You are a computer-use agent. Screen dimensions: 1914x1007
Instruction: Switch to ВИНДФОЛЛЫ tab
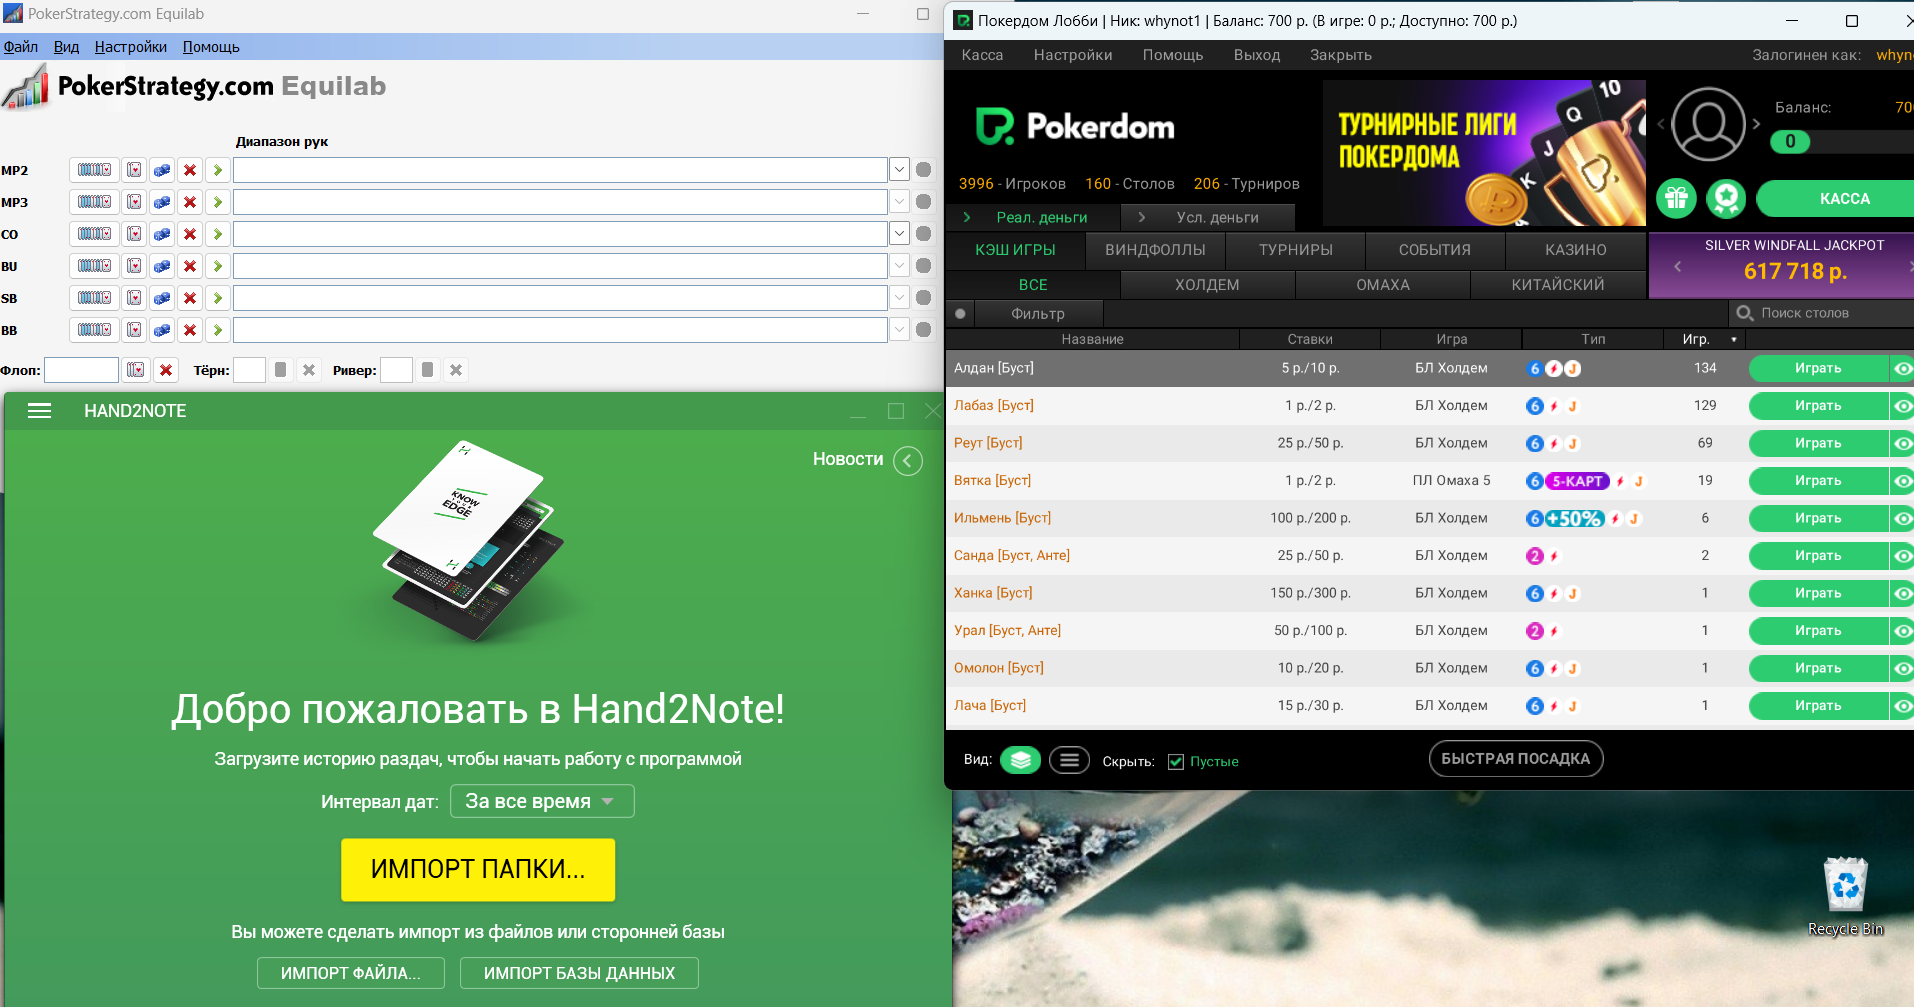click(1155, 250)
